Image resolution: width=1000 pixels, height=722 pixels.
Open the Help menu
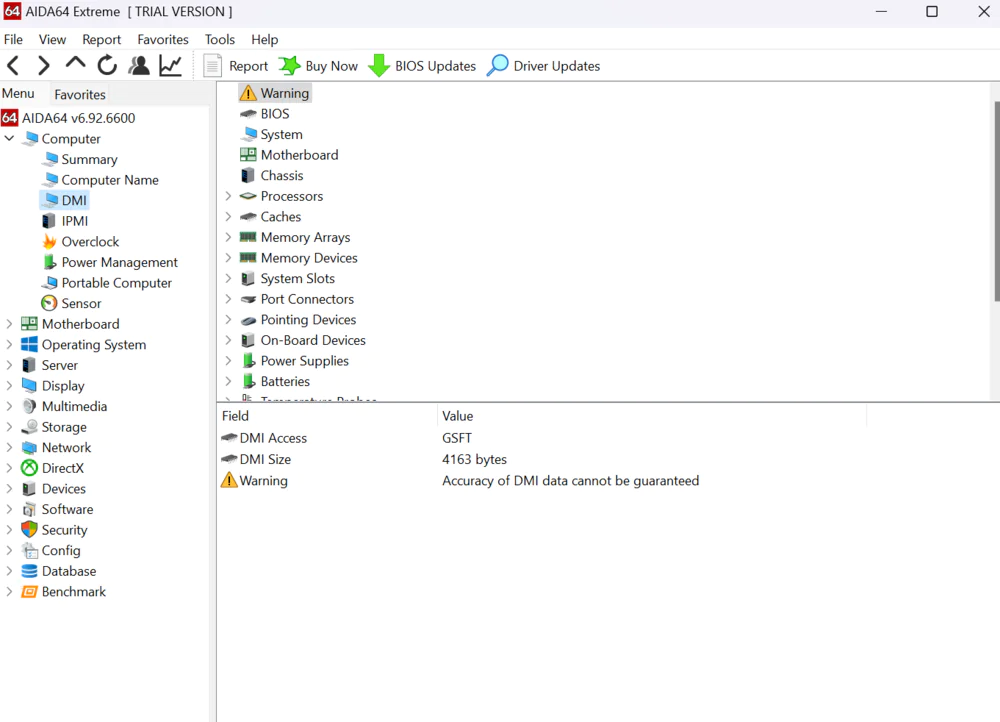click(265, 40)
